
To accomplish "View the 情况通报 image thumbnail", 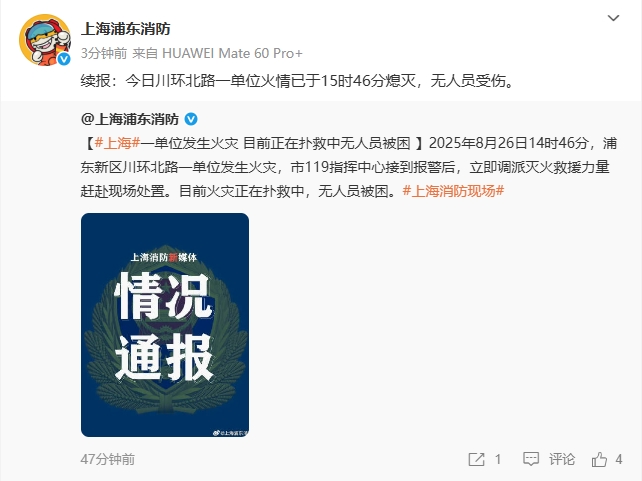I will pyautogui.click(x=165, y=325).
